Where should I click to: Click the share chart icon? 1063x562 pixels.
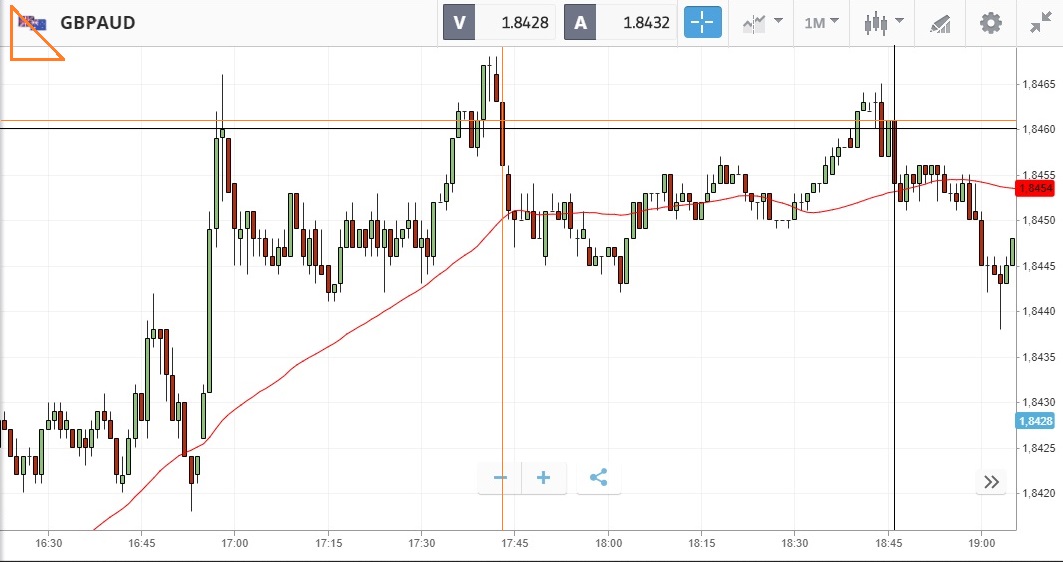point(598,478)
